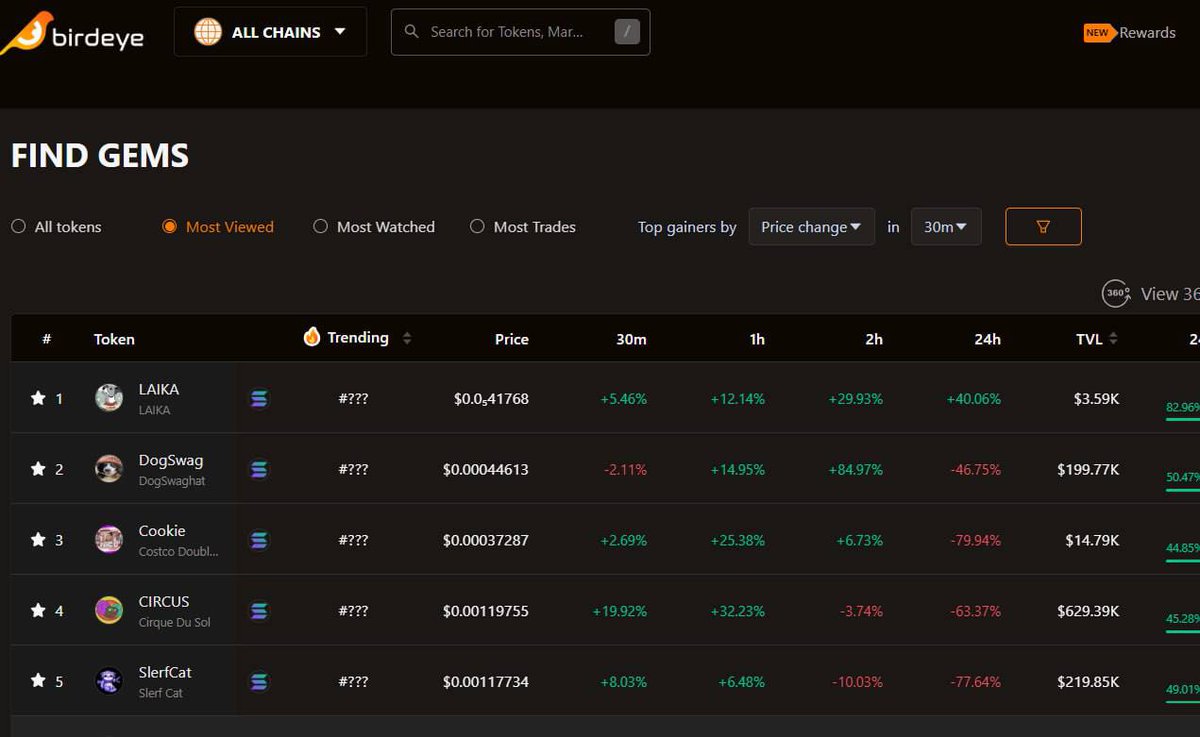This screenshot has height=737, width=1200.
Task: Sort by Trending column arrows
Action: [407, 339]
